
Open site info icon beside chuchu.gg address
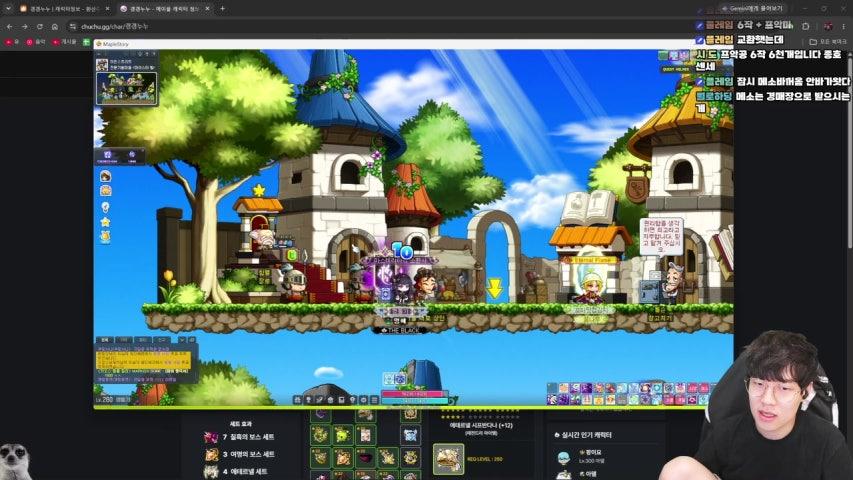[73, 26]
